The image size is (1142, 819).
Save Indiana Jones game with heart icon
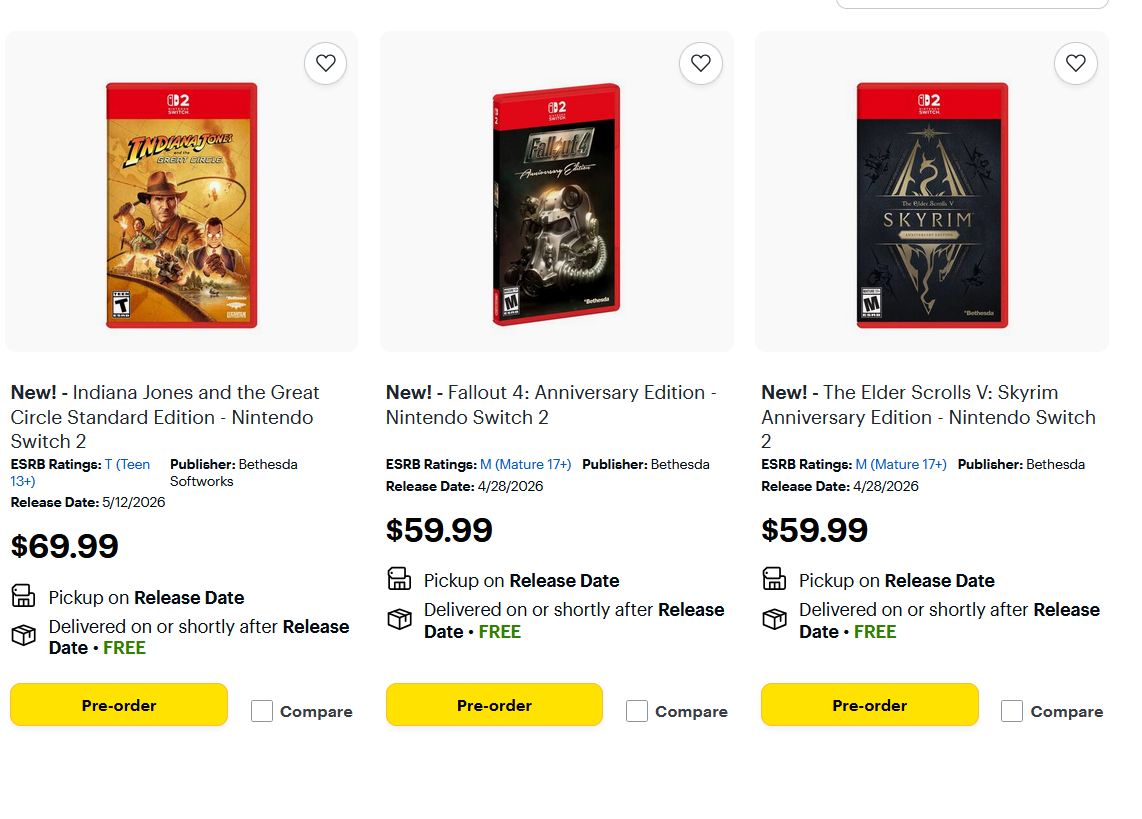click(325, 63)
